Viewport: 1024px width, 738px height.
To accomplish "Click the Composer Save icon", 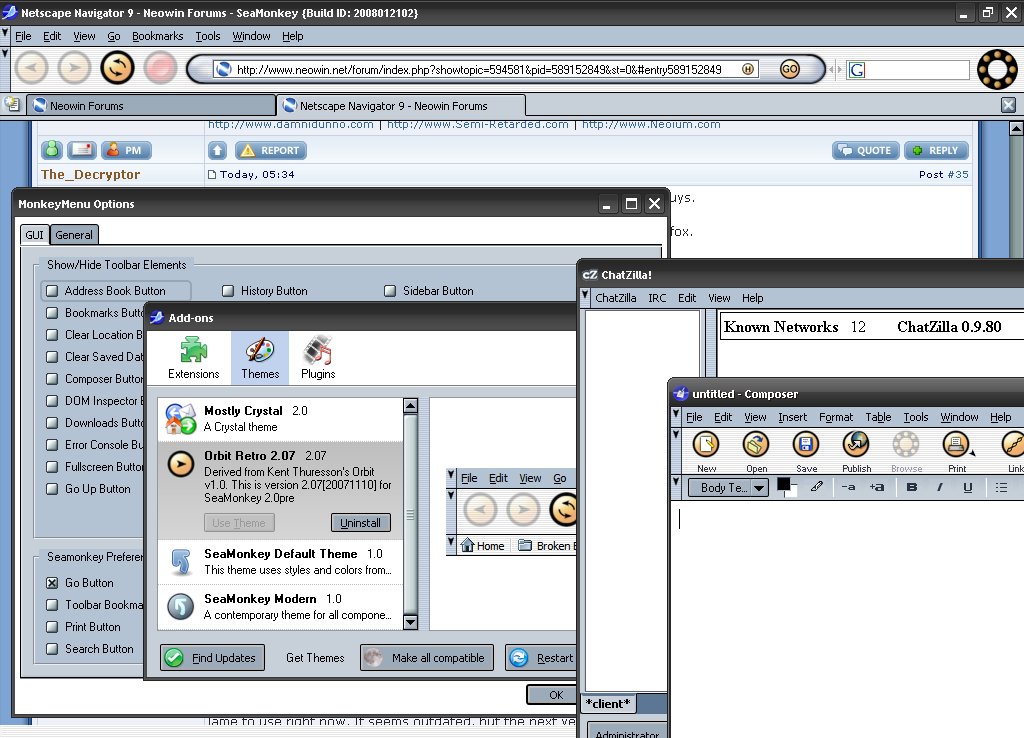I will point(806,445).
